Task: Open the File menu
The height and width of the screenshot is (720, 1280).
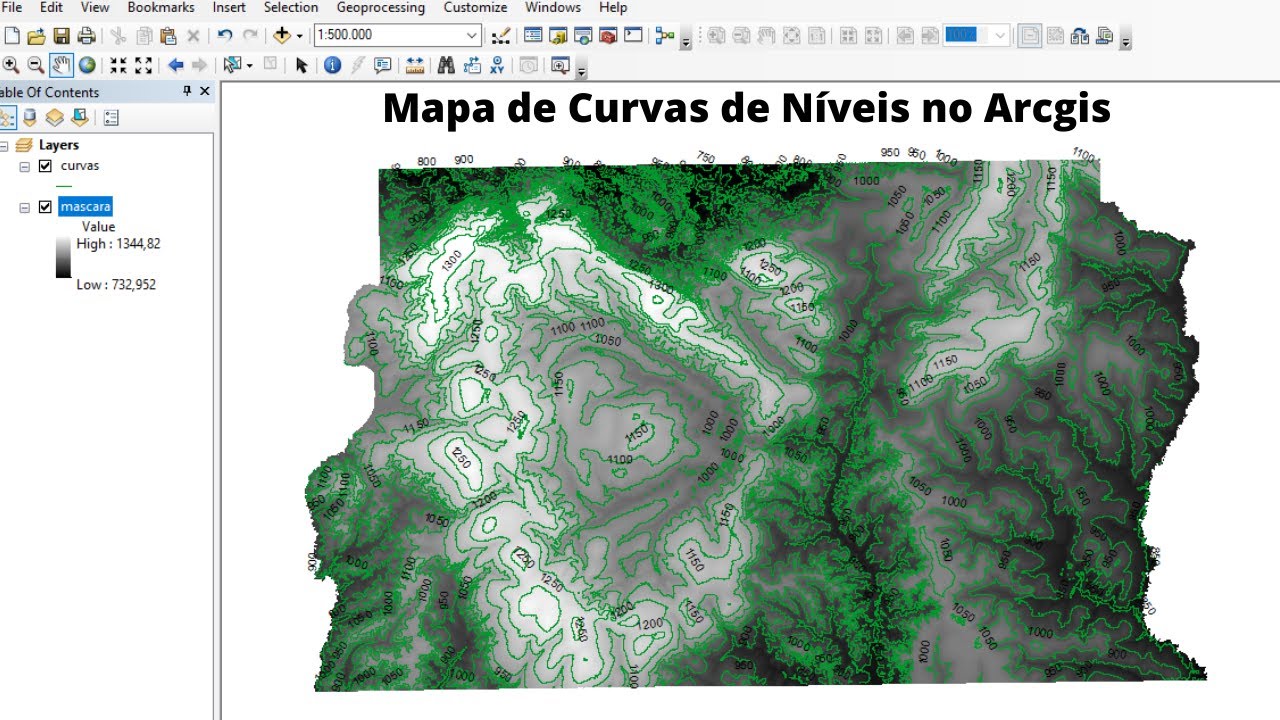Action: click(x=12, y=7)
